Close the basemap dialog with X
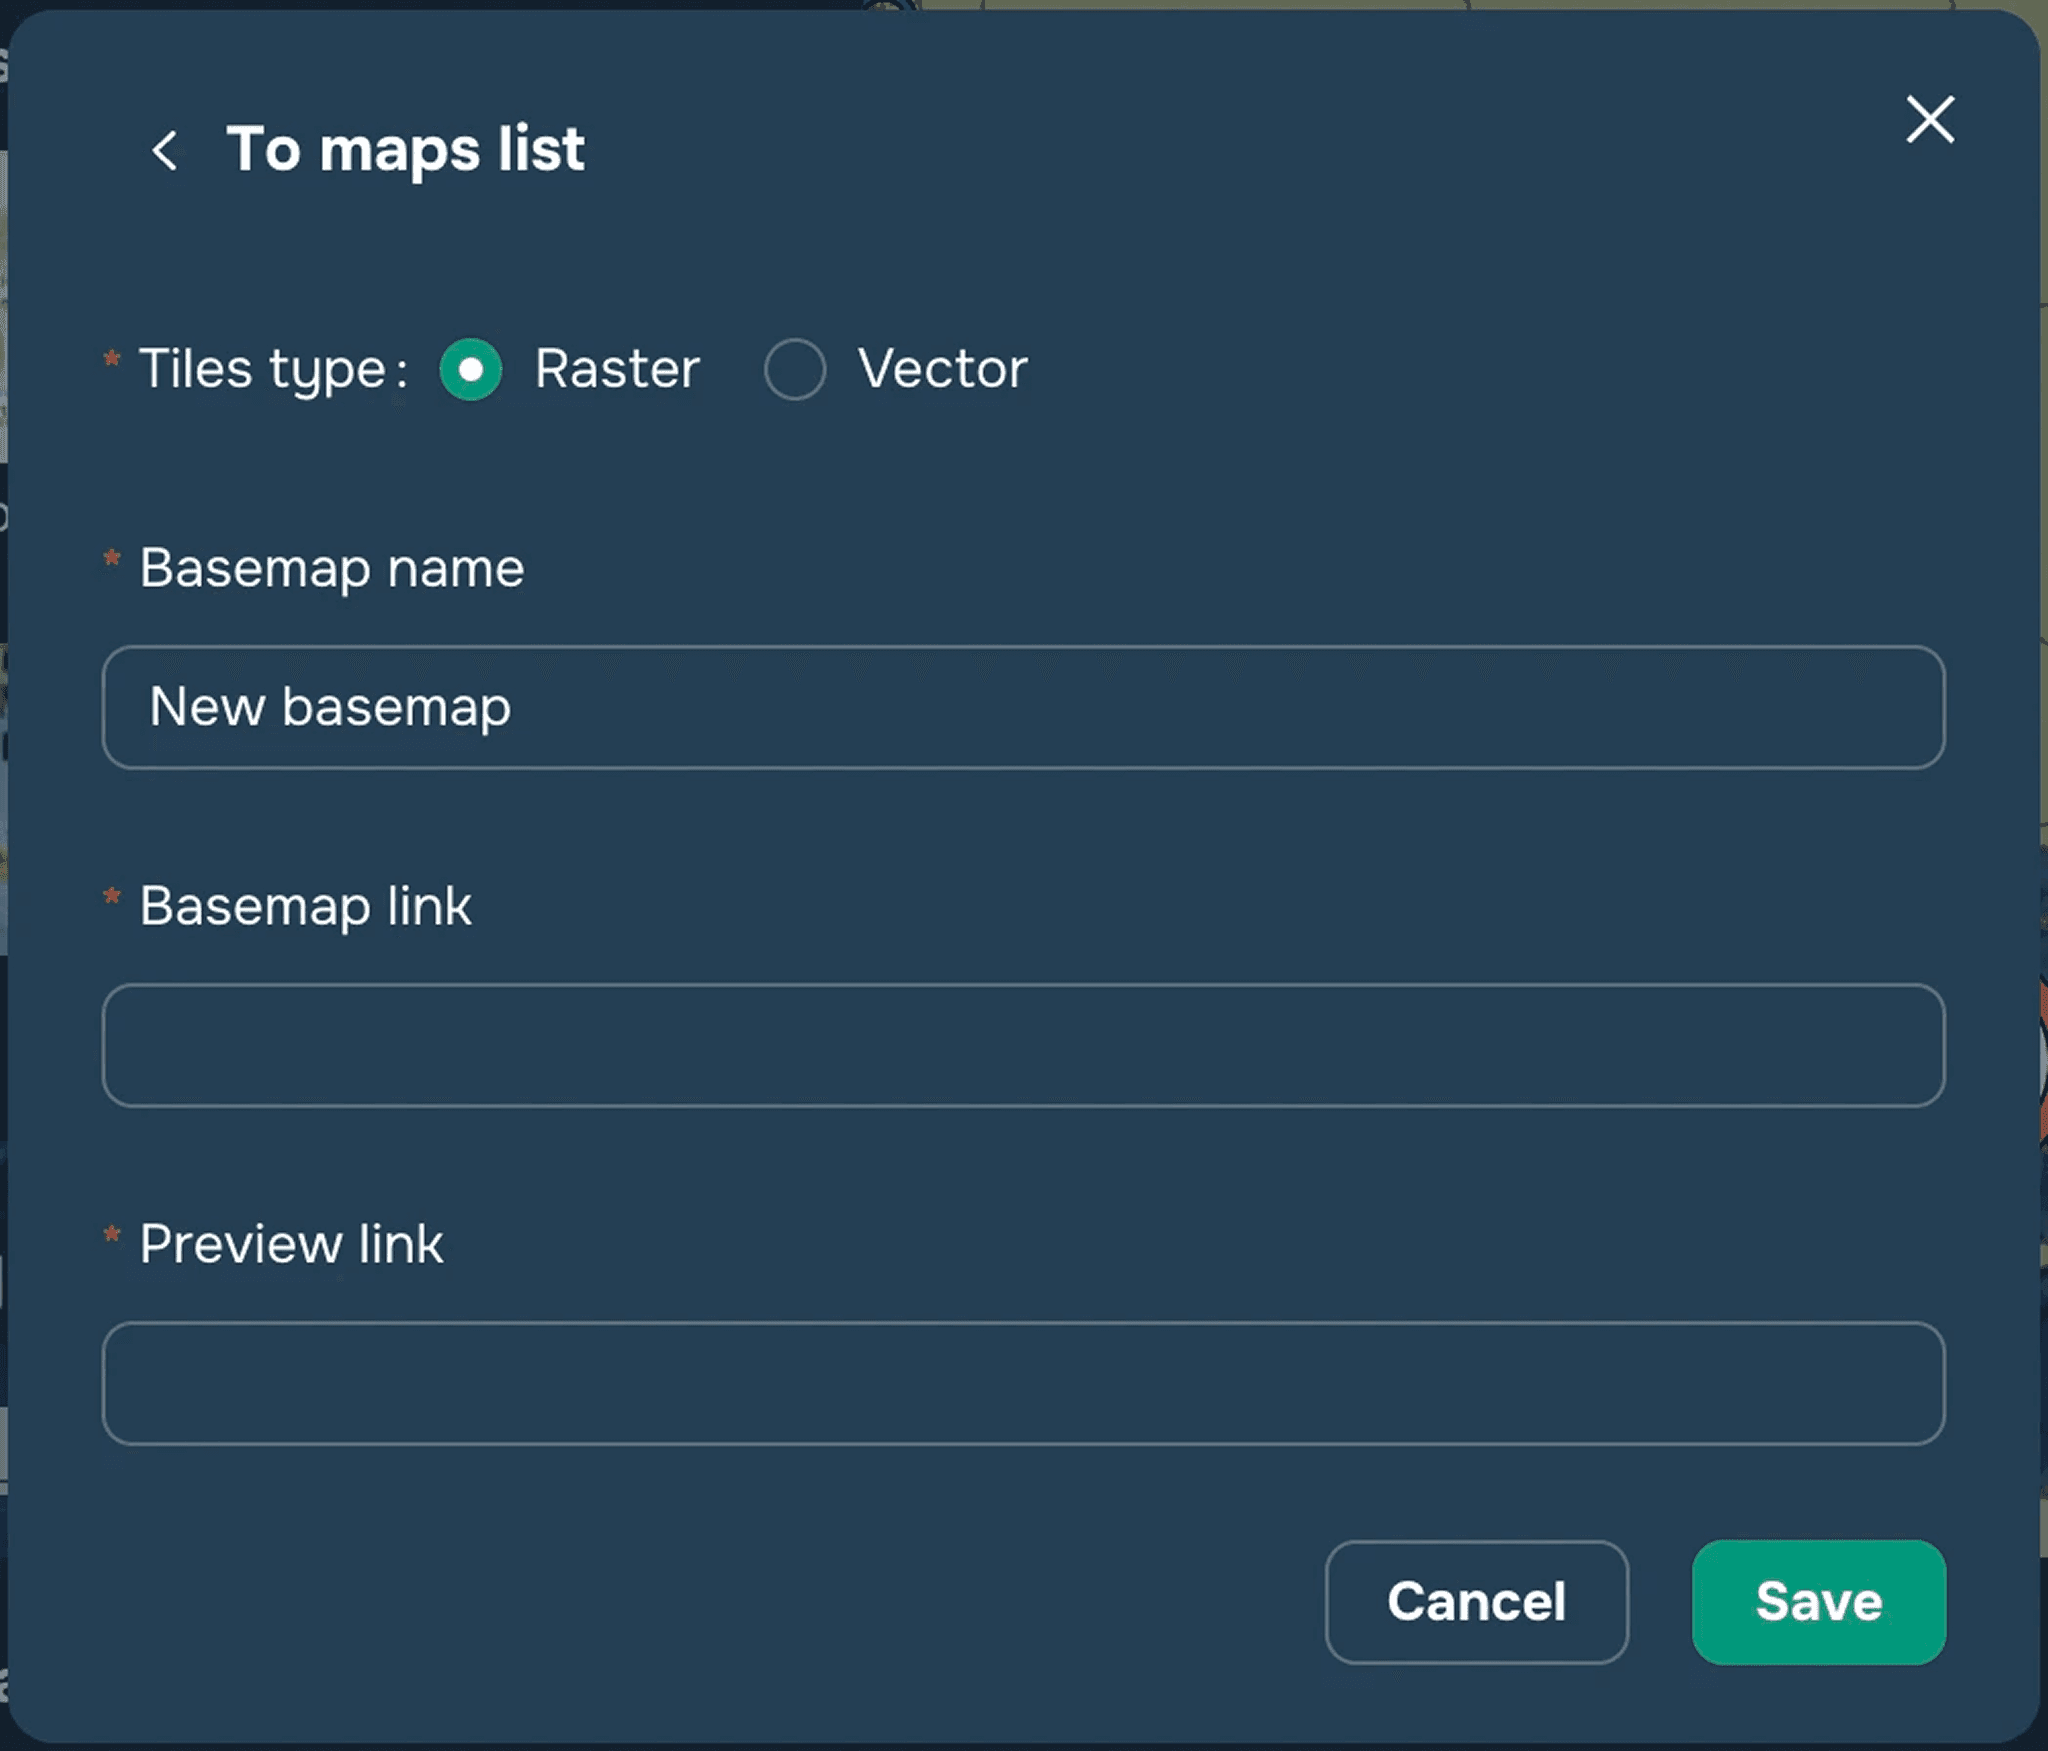Viewport: 2048px width, 1751px height. [1929, 120]
